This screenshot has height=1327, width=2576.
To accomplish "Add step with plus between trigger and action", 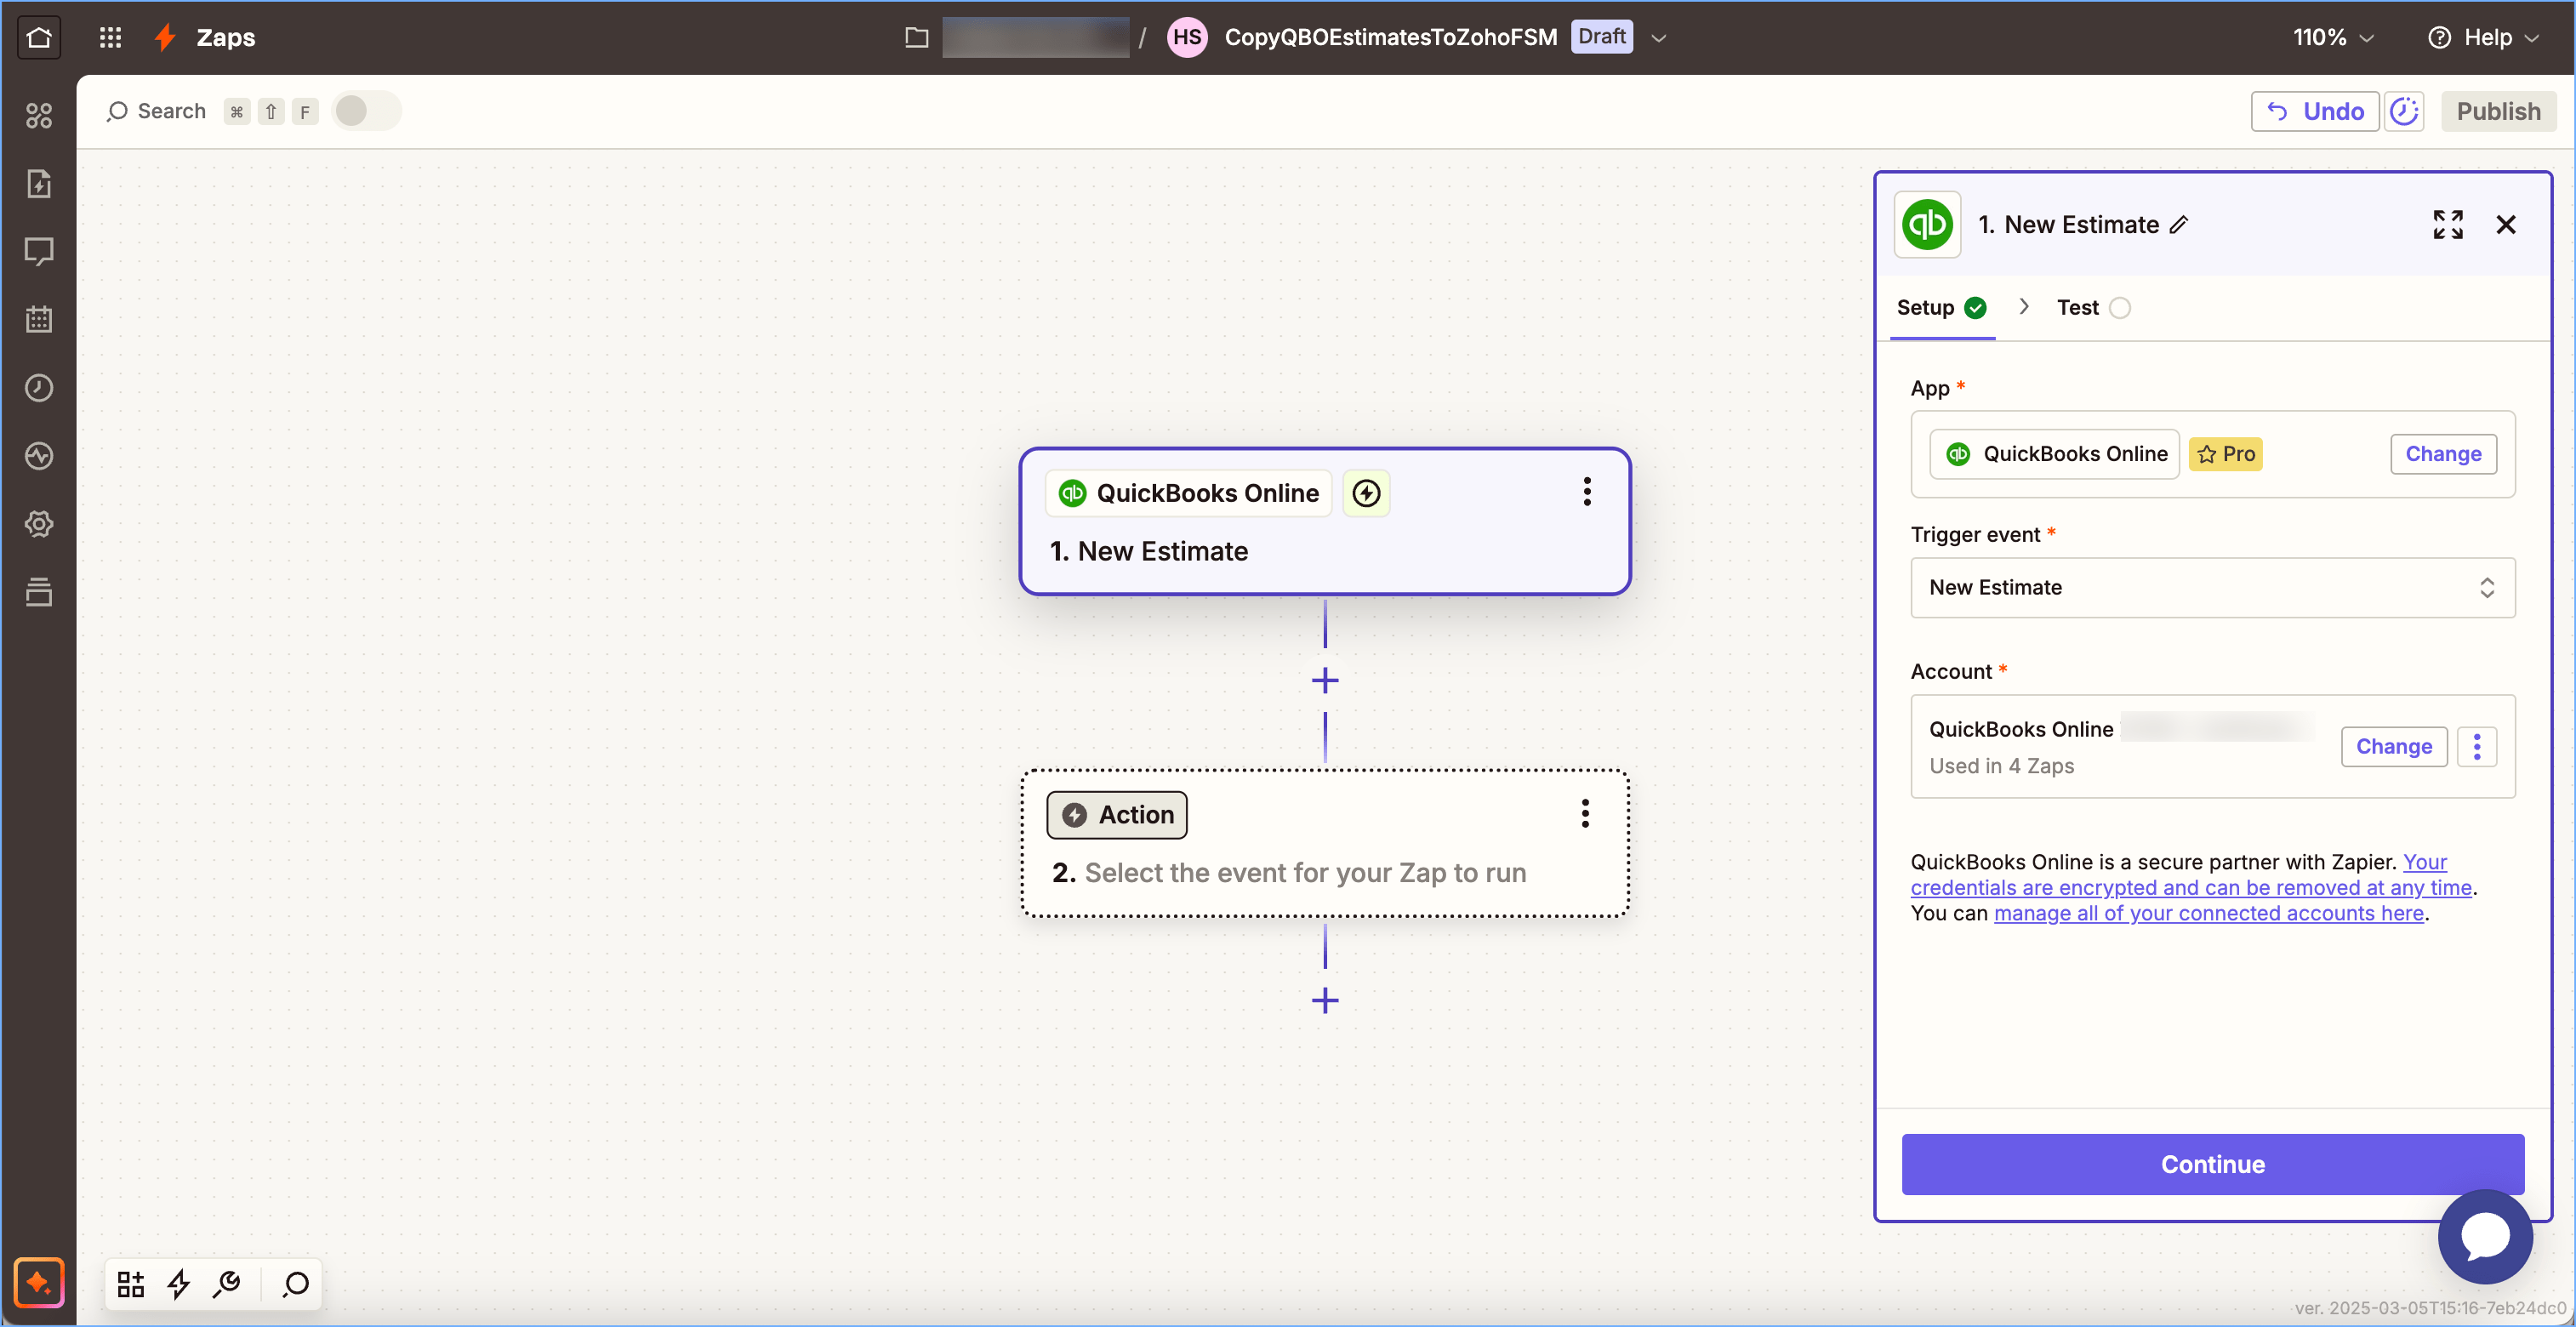I will [x=1325, y=681].
